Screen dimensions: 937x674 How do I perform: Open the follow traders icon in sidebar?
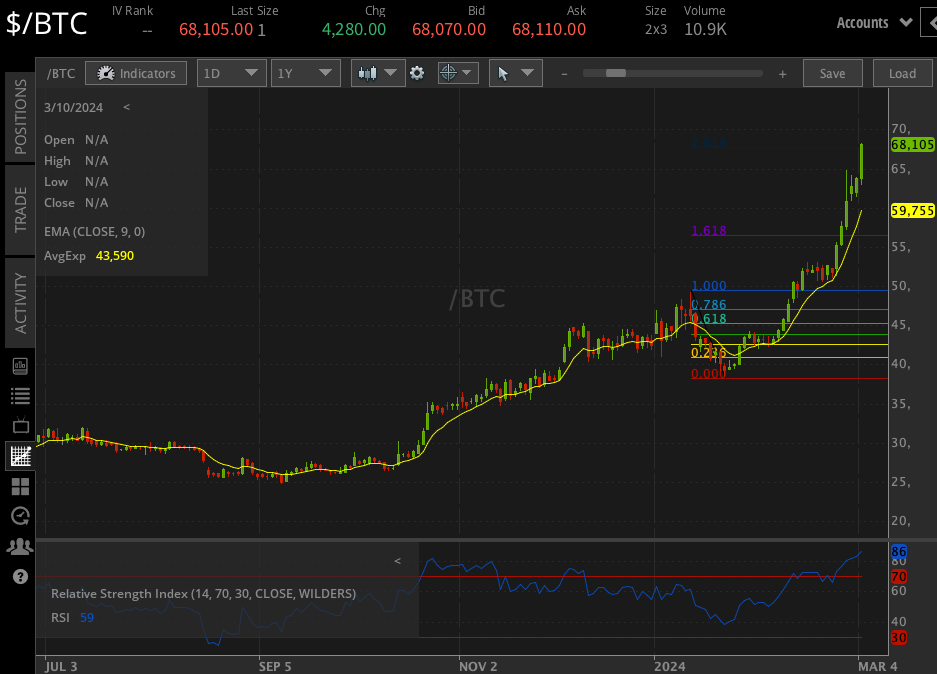coord(19,546)
